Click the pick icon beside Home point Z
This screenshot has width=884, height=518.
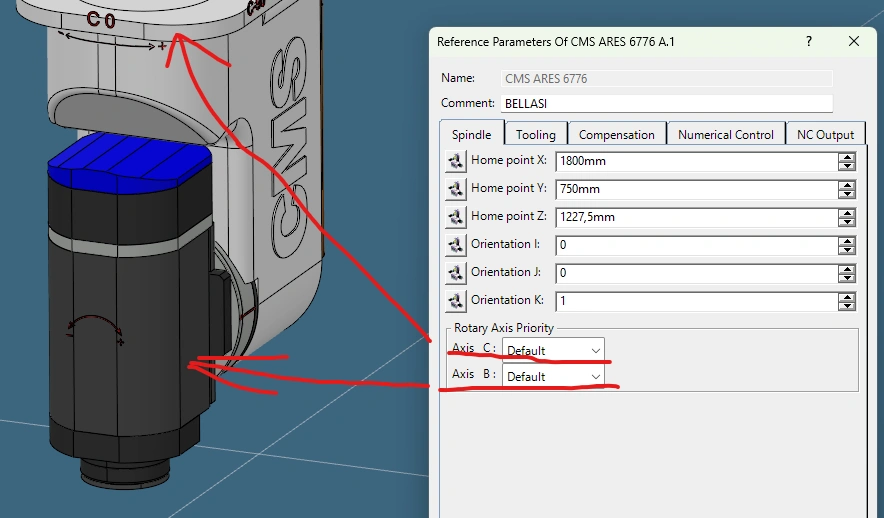456,217
